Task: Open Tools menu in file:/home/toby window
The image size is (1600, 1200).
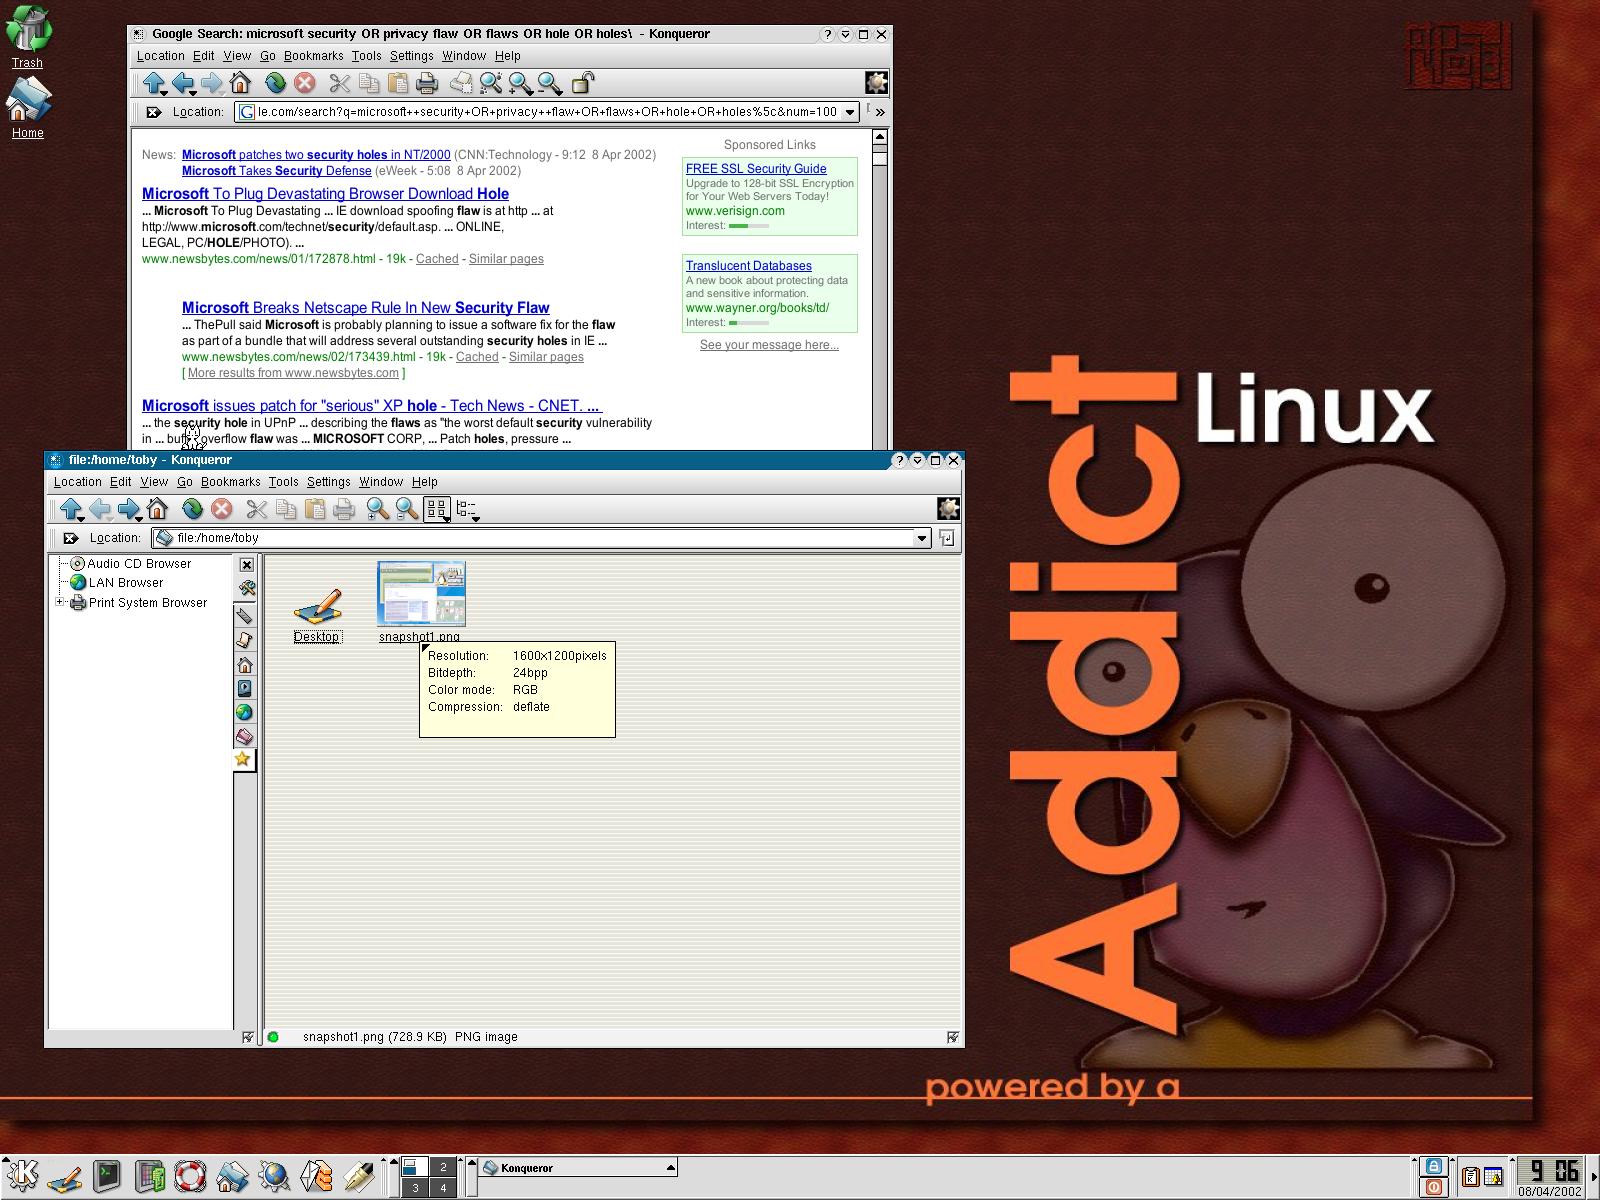Action: point(283,482)
